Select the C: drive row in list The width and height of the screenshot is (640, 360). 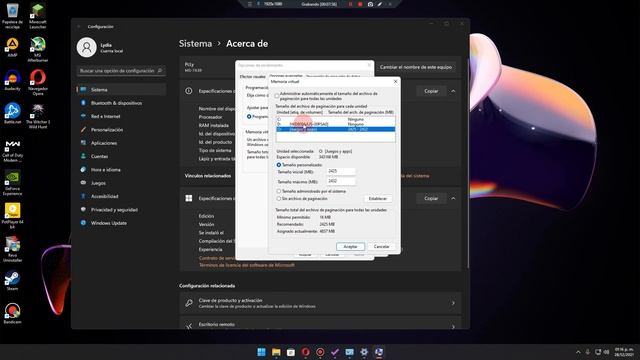tap(336, 119)
